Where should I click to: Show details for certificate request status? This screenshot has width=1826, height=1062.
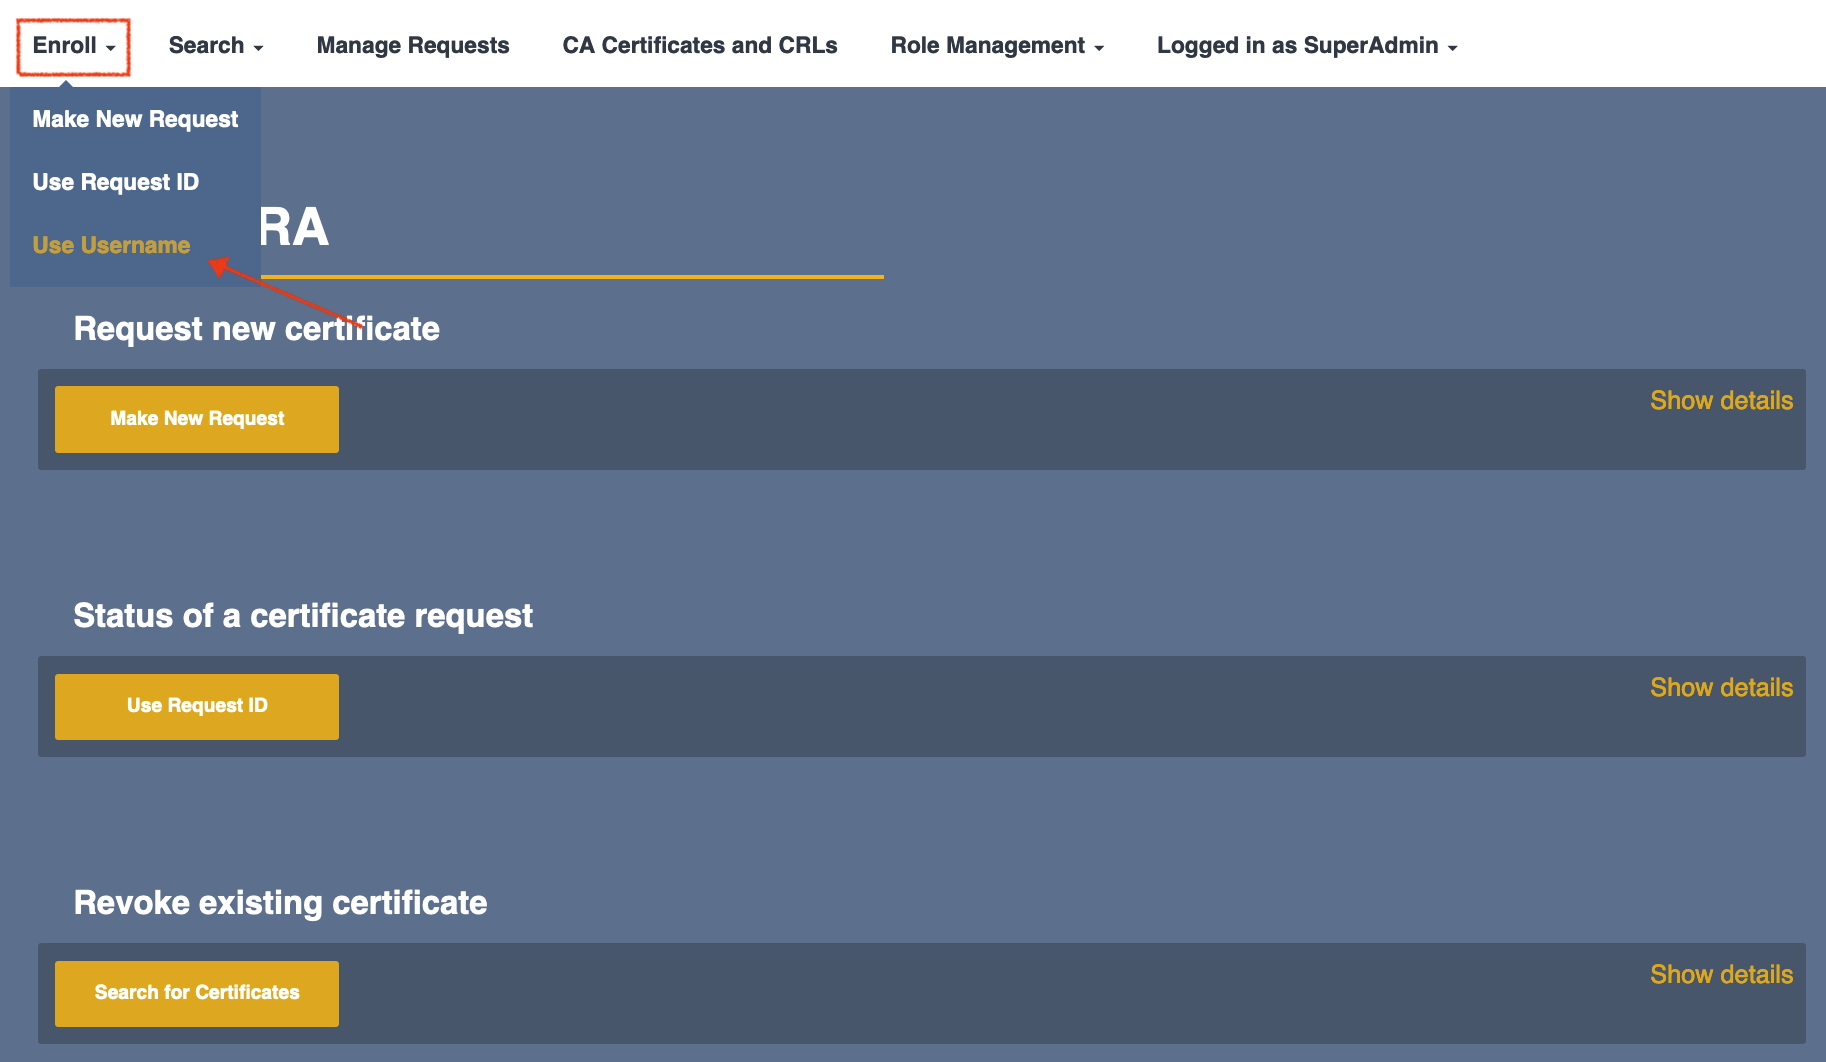pos(1720,688)
